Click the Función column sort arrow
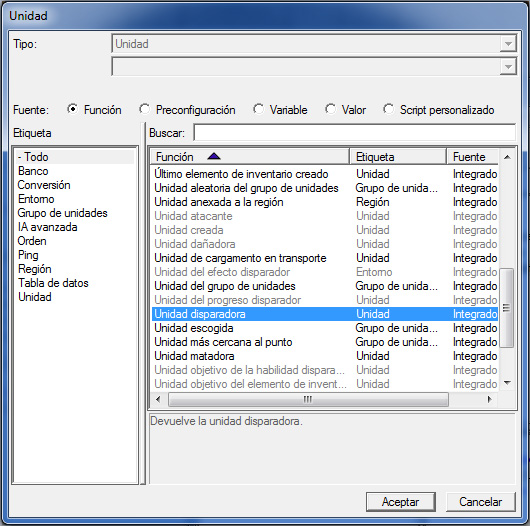Viewport: 530px width, 526px height. click(214, 157)
